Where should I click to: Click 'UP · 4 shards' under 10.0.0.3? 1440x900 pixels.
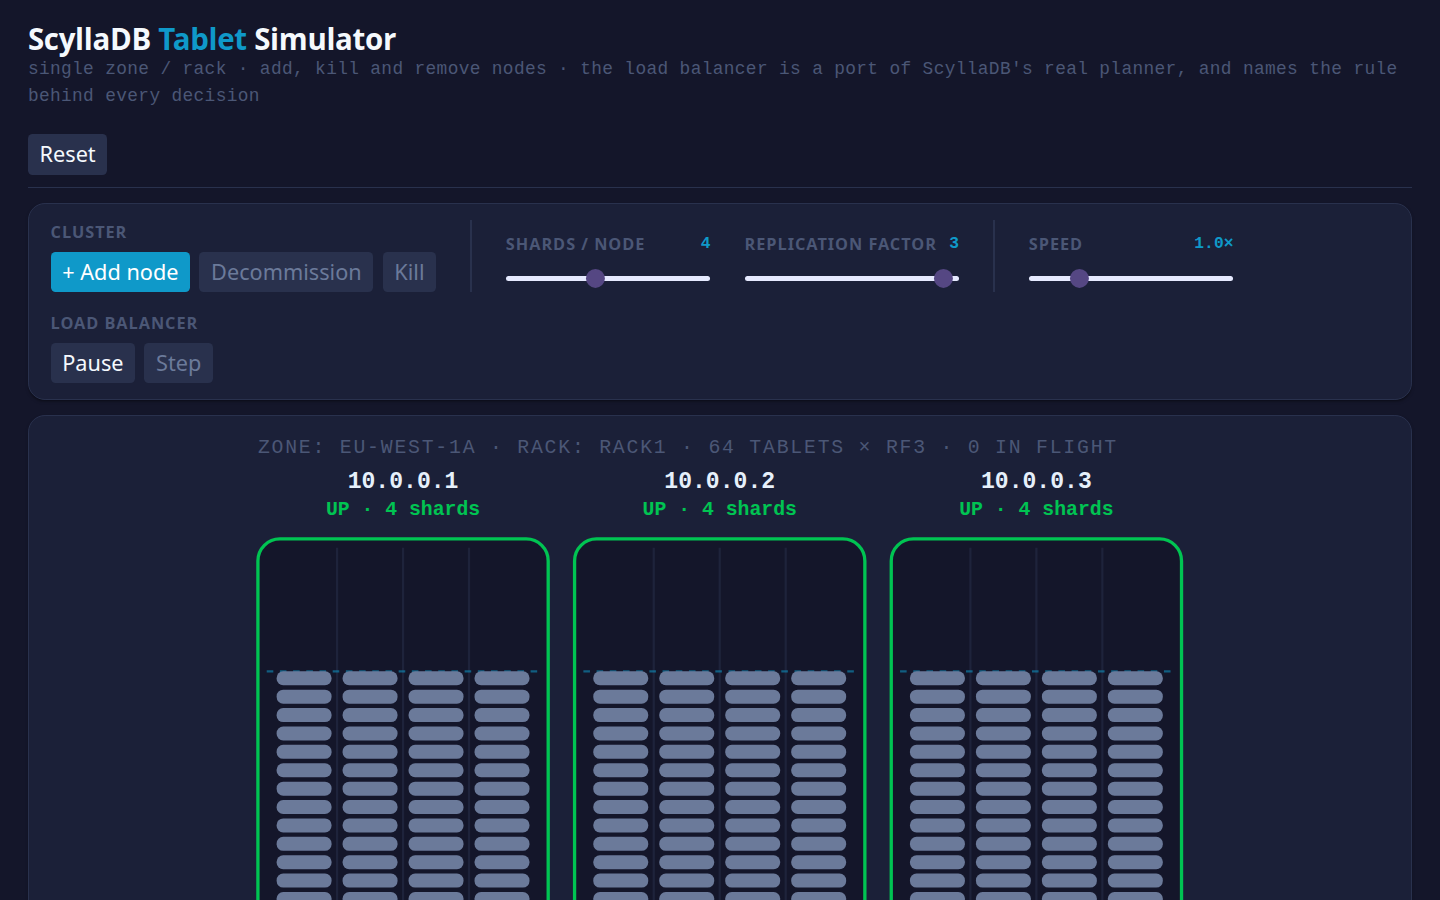click(x=1036, y=509)
